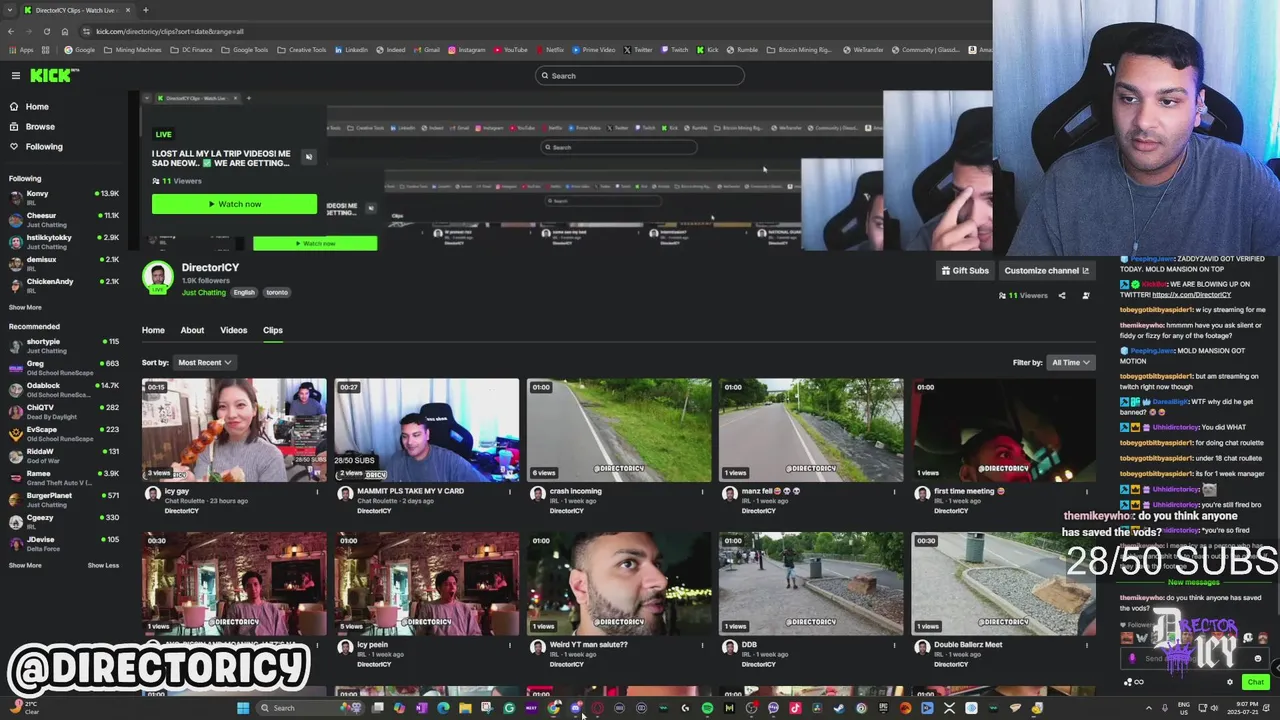Click the Gift Subs button

[x=965, y=270]
